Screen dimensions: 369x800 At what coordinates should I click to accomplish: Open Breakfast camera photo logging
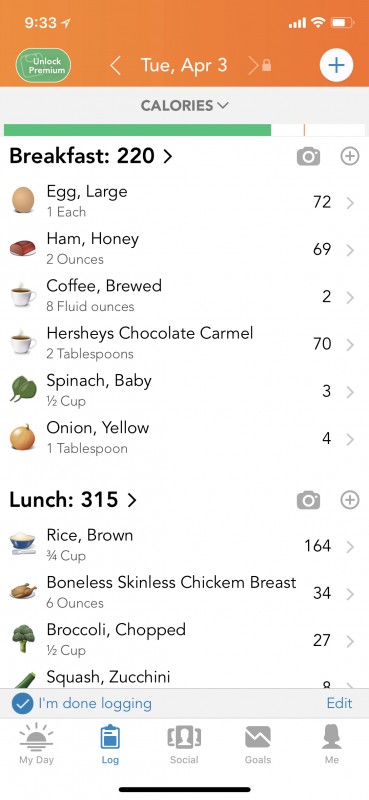click(x=308, y=157)
